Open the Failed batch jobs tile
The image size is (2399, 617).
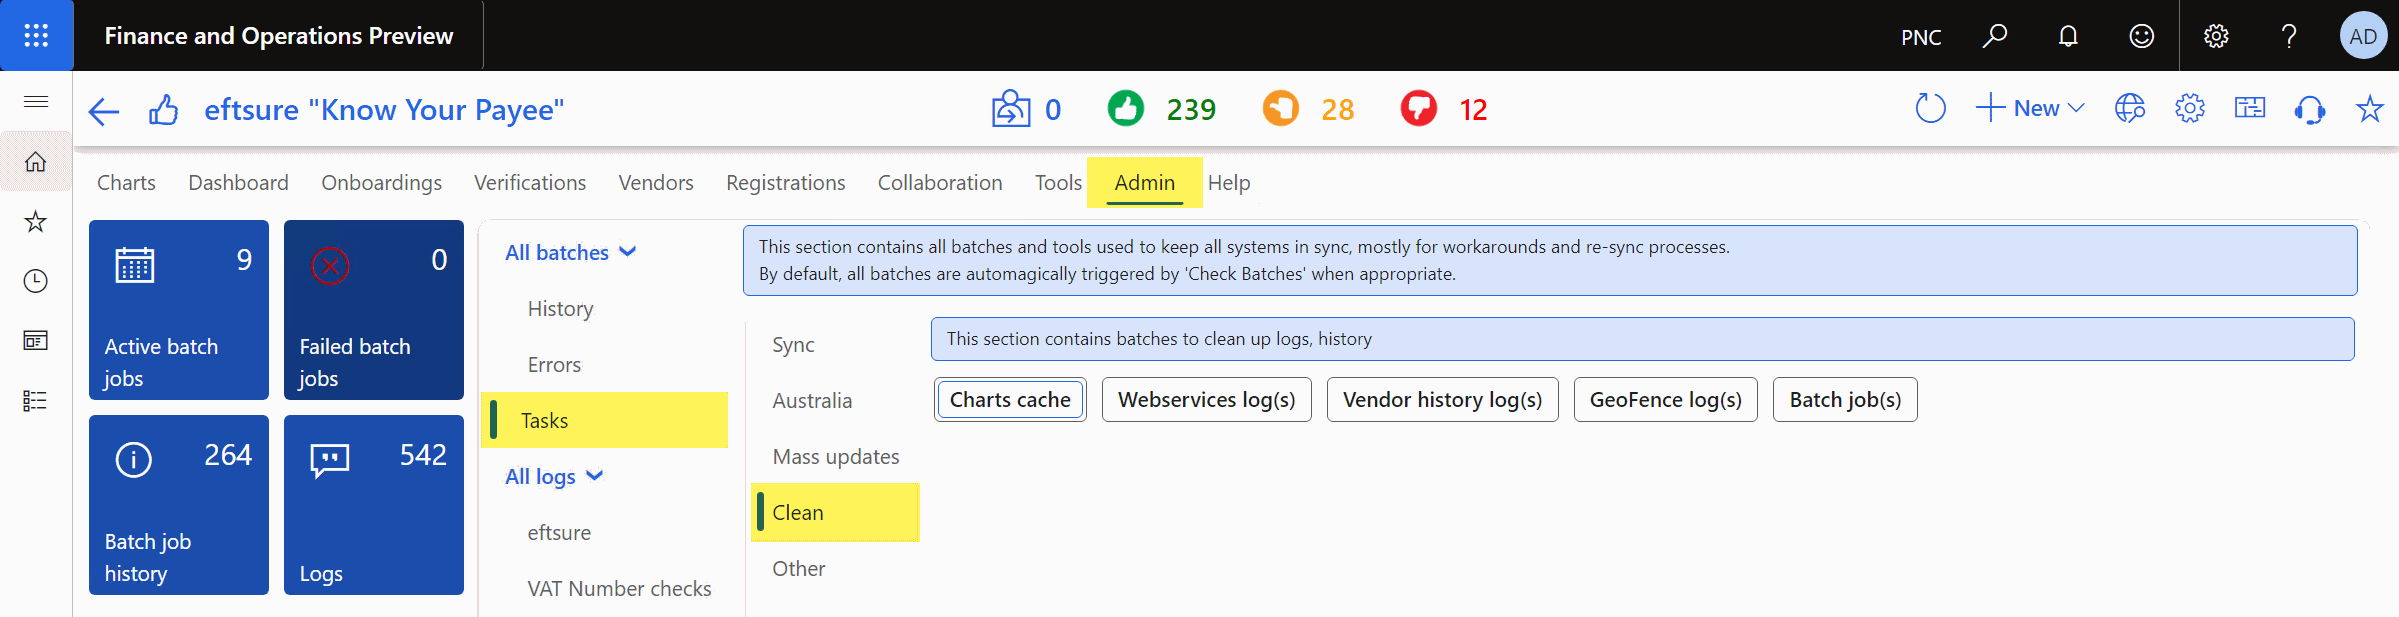click(374, 310)
